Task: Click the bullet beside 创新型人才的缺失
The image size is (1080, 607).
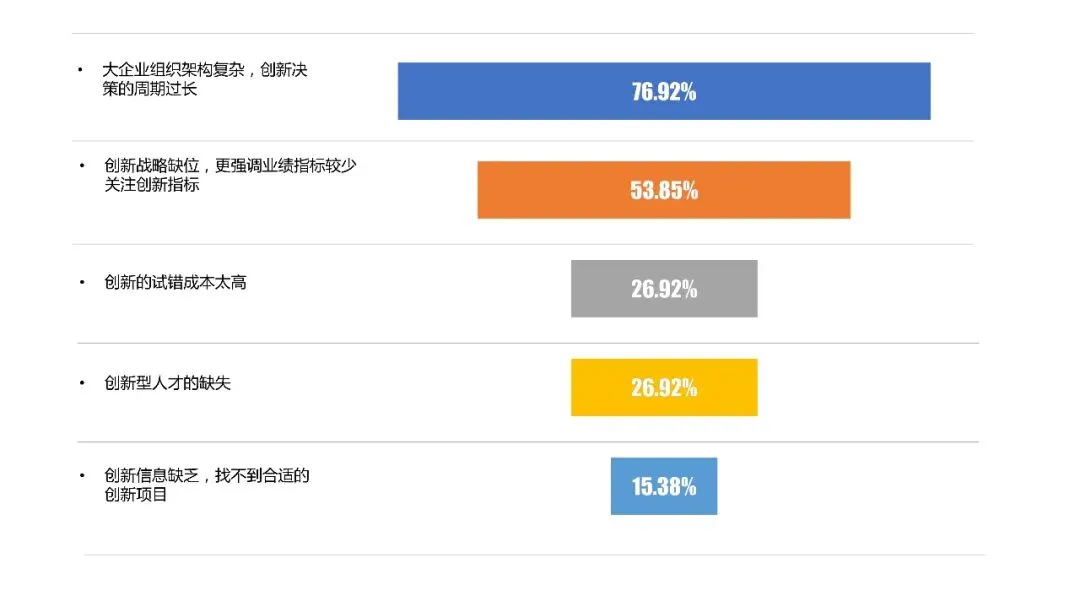Action: click(82, 383)
